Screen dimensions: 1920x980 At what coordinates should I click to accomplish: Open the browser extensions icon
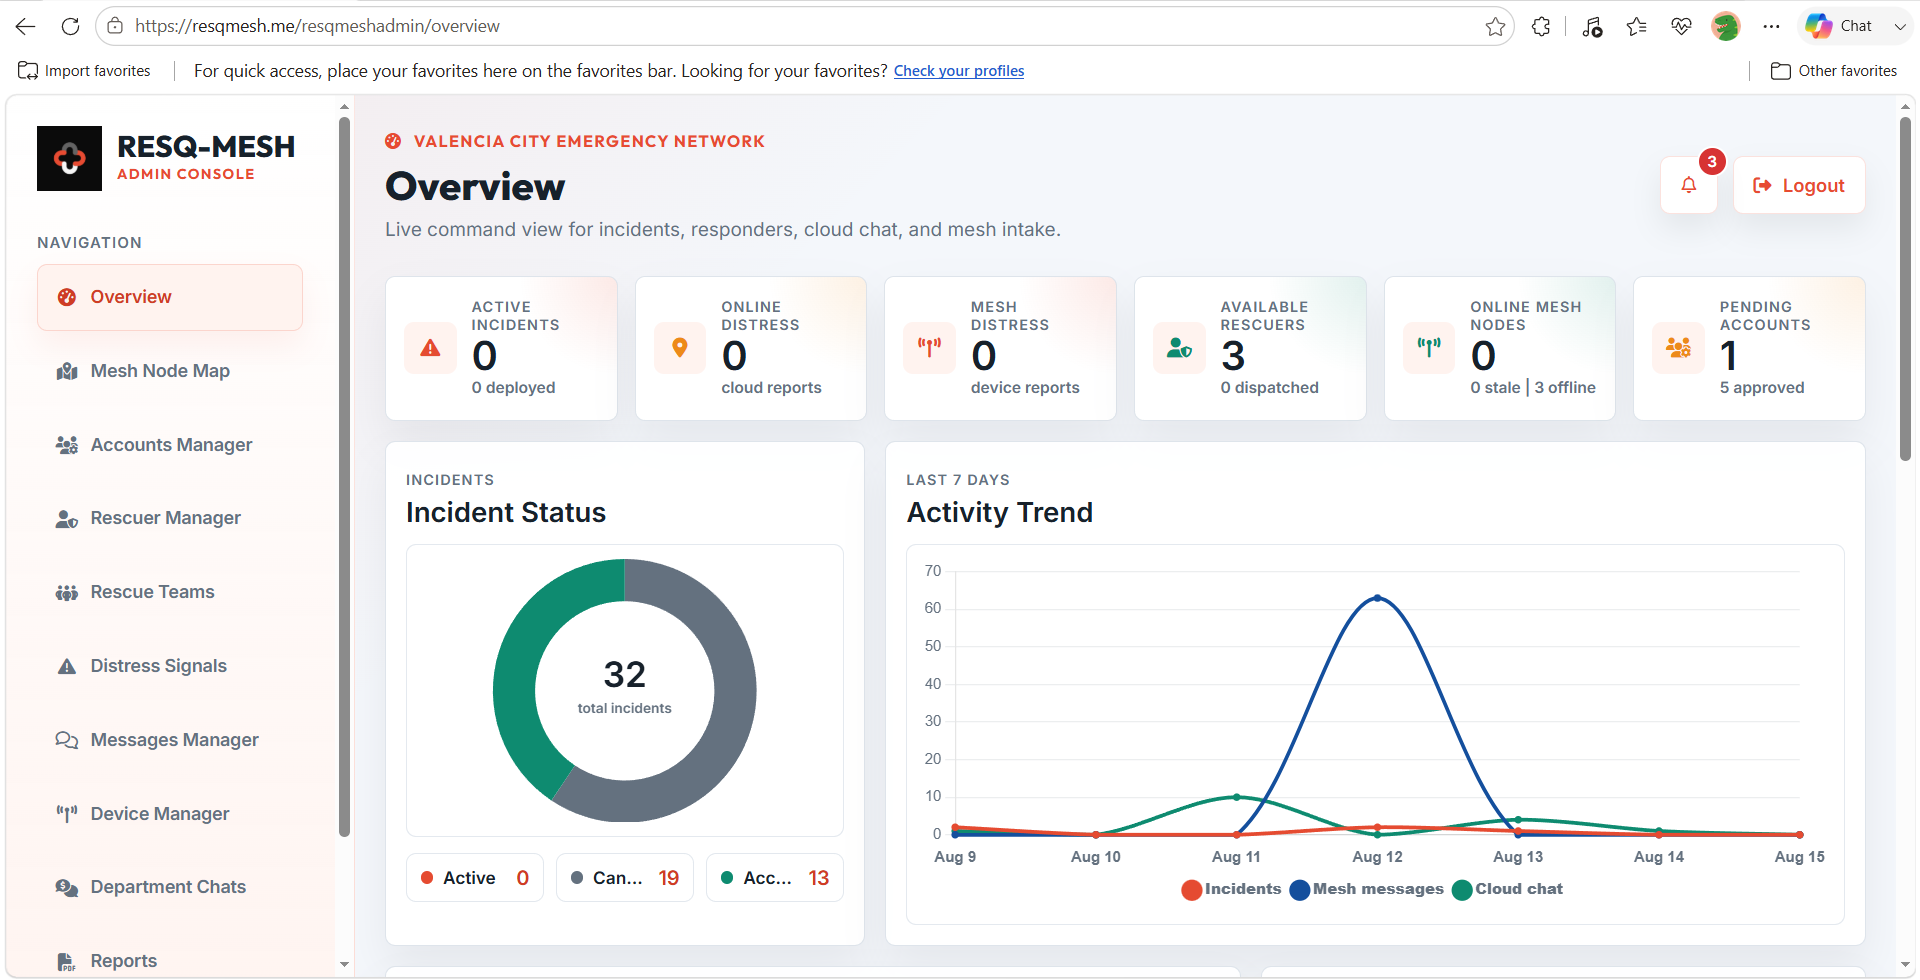pos(1541,26)
